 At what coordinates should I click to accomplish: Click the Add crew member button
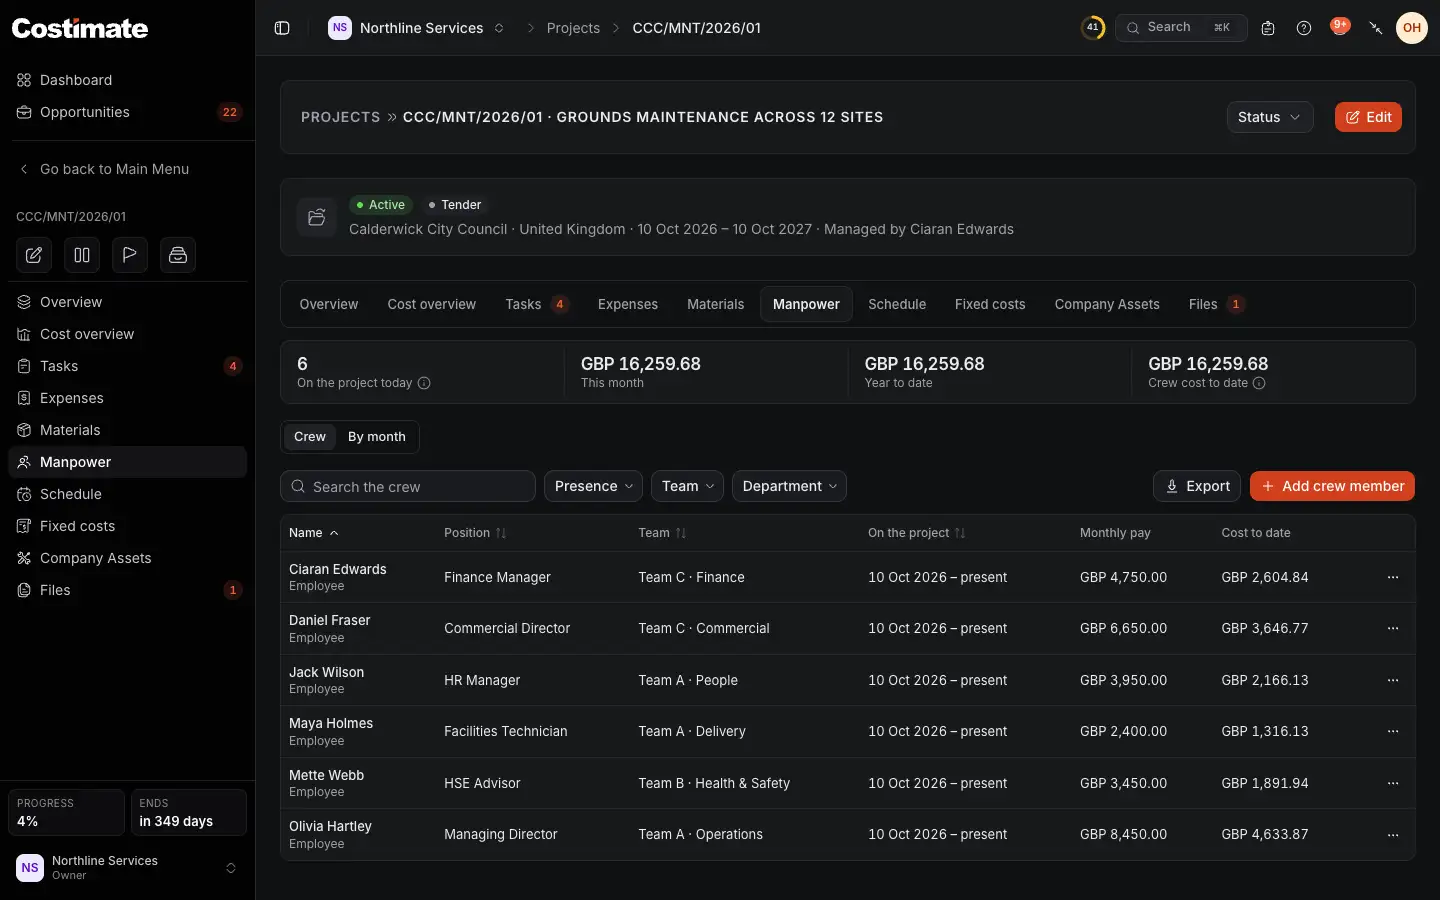tap(1332, 486)
